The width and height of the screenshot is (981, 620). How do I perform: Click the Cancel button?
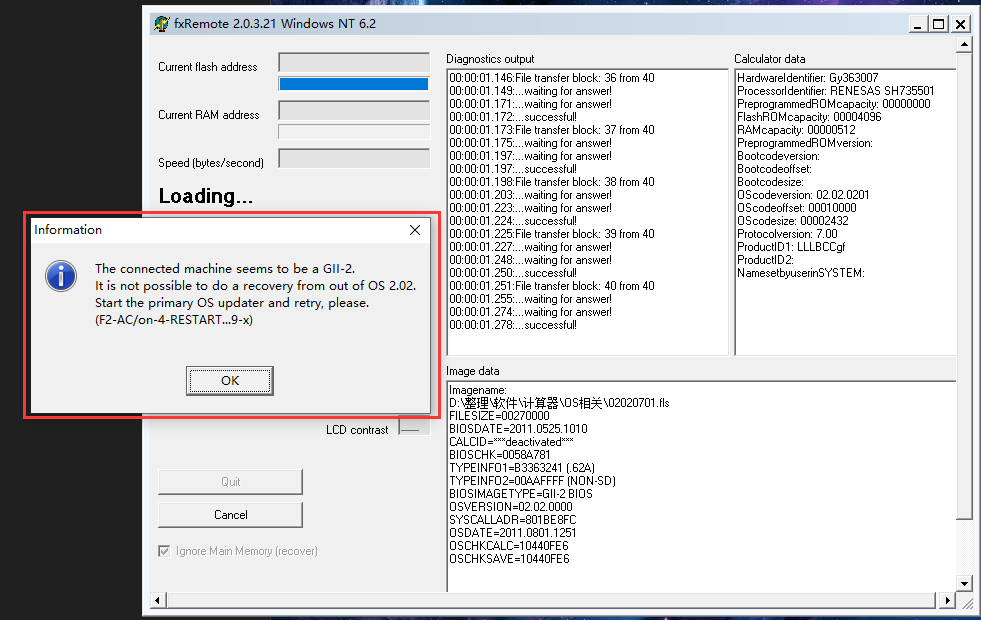pos(230,515)
